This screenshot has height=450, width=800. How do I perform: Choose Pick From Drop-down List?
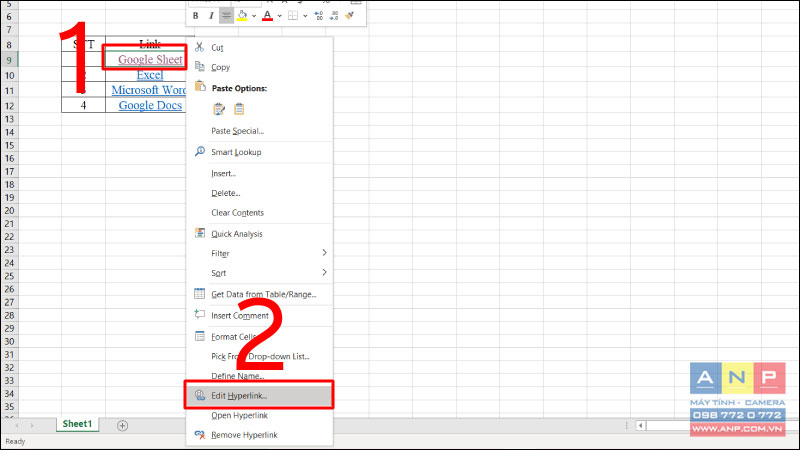[x=260, y=357]
